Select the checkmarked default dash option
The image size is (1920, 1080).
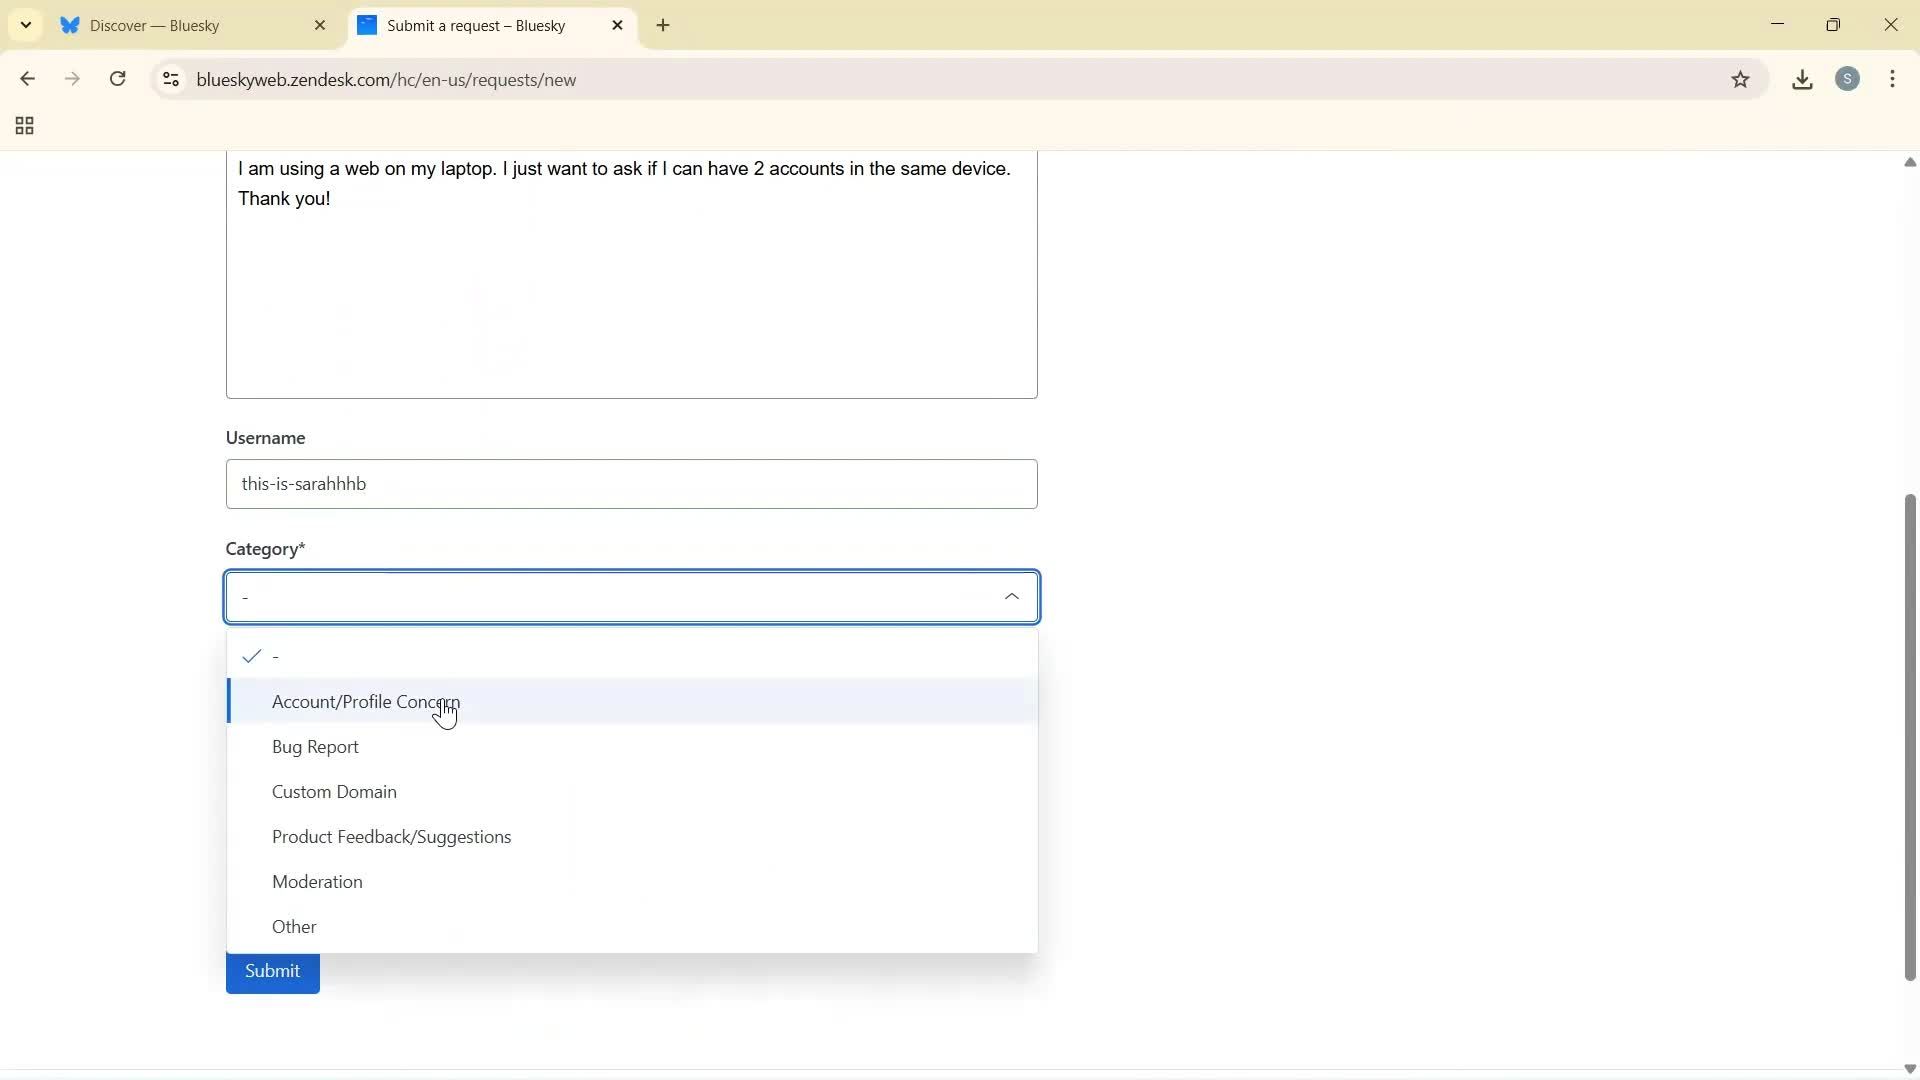click(x=275, y=656)
